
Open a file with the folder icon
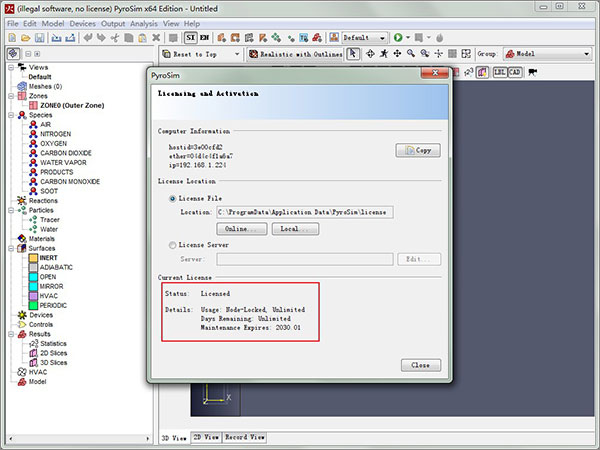26,38
